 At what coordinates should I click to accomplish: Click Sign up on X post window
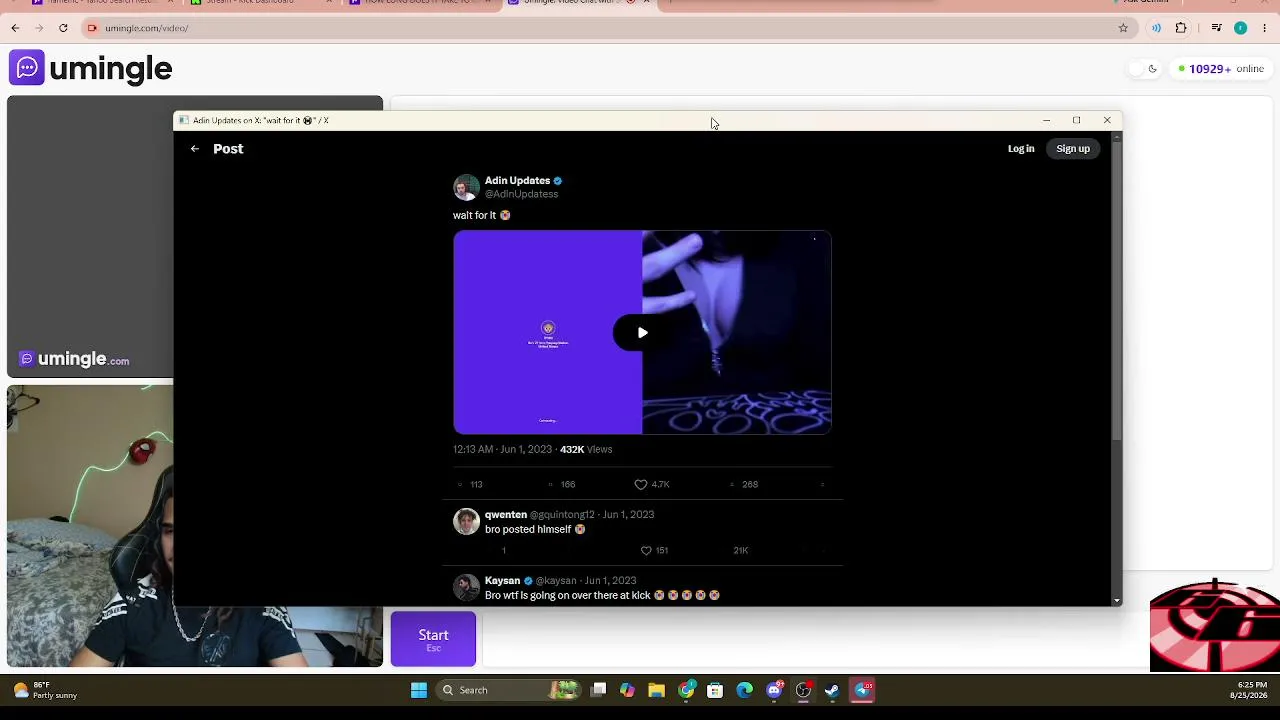[1073, 149]
